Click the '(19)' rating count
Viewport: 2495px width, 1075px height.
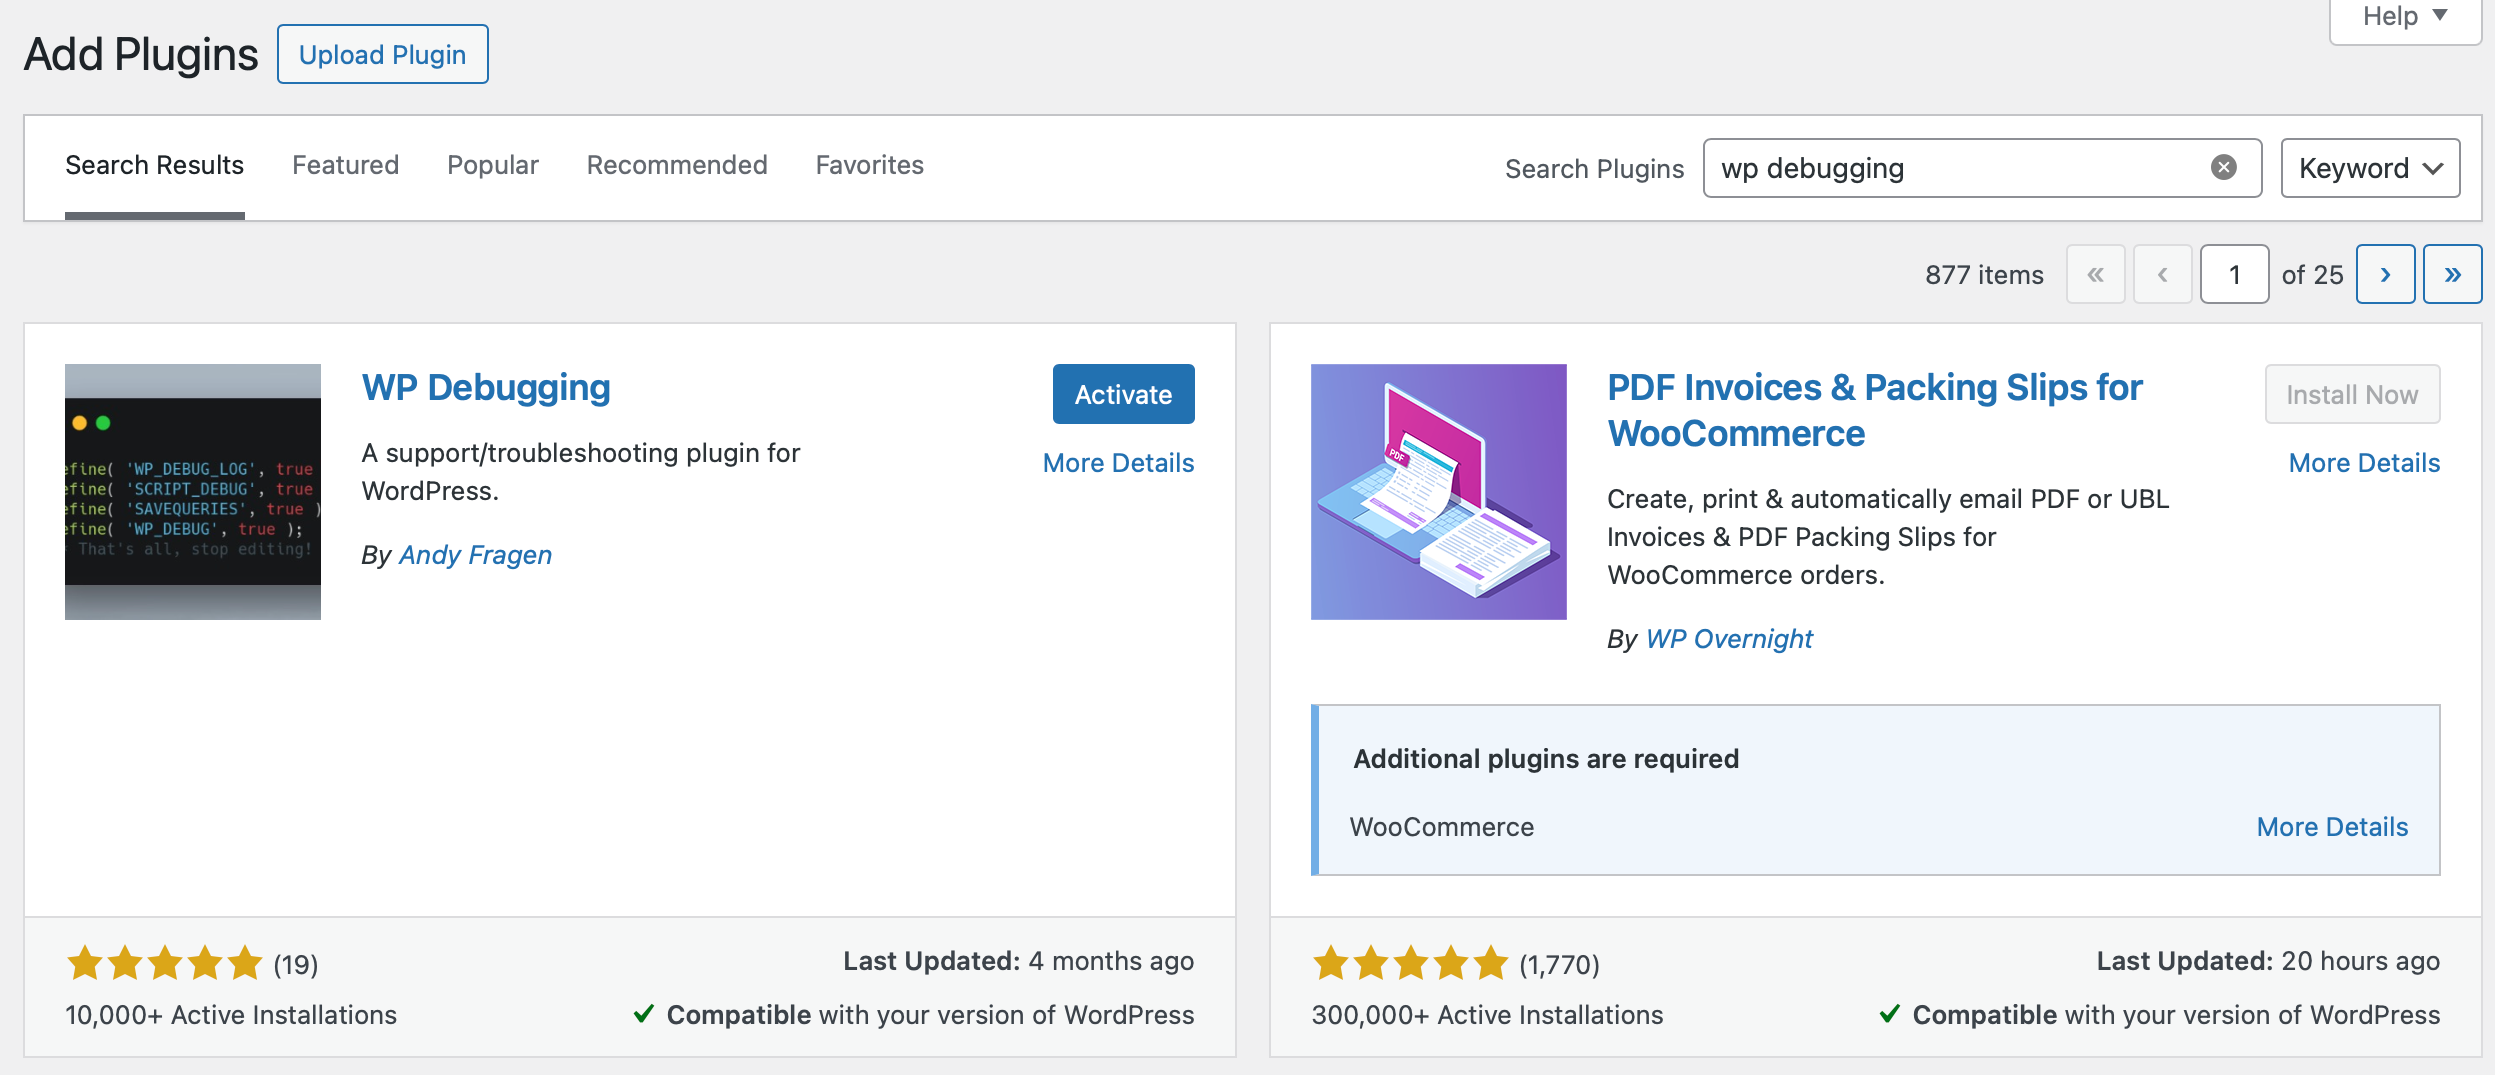tap(296, 965)
